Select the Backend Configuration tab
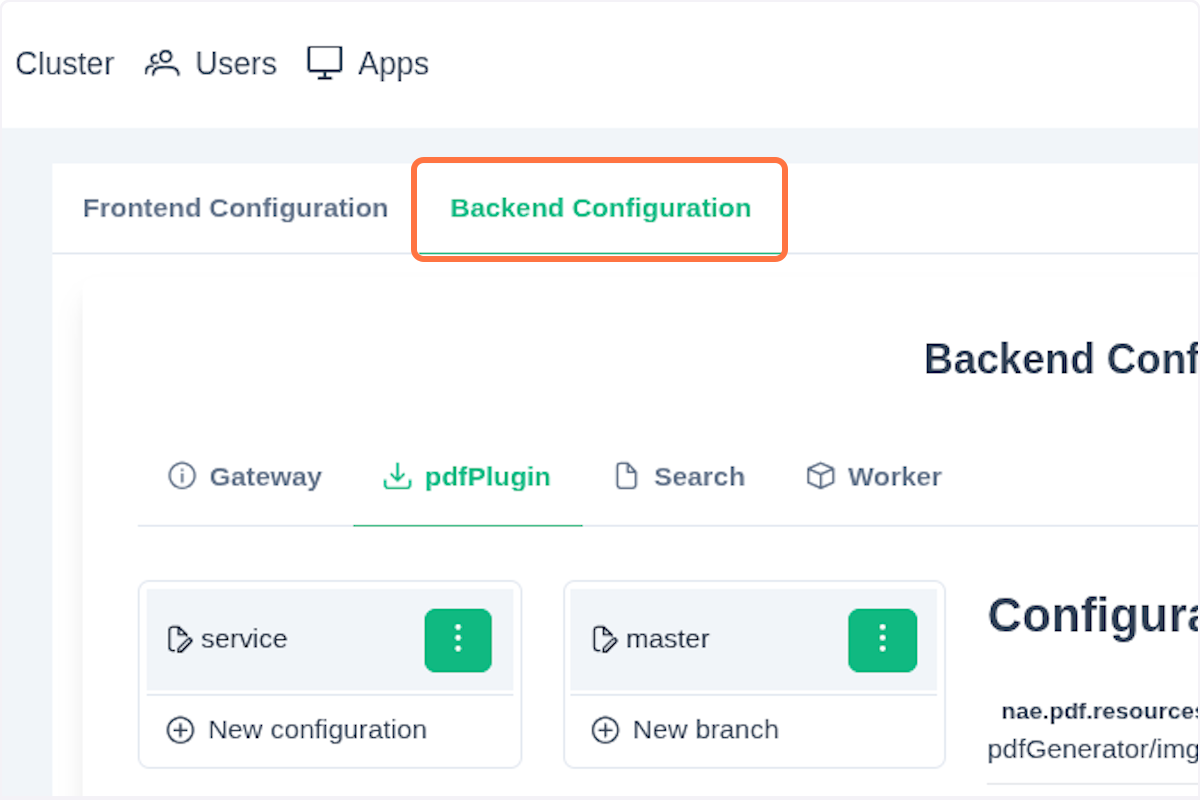Image resolution: width=1200 pixels, height=800 pixels. coord(598,208)
